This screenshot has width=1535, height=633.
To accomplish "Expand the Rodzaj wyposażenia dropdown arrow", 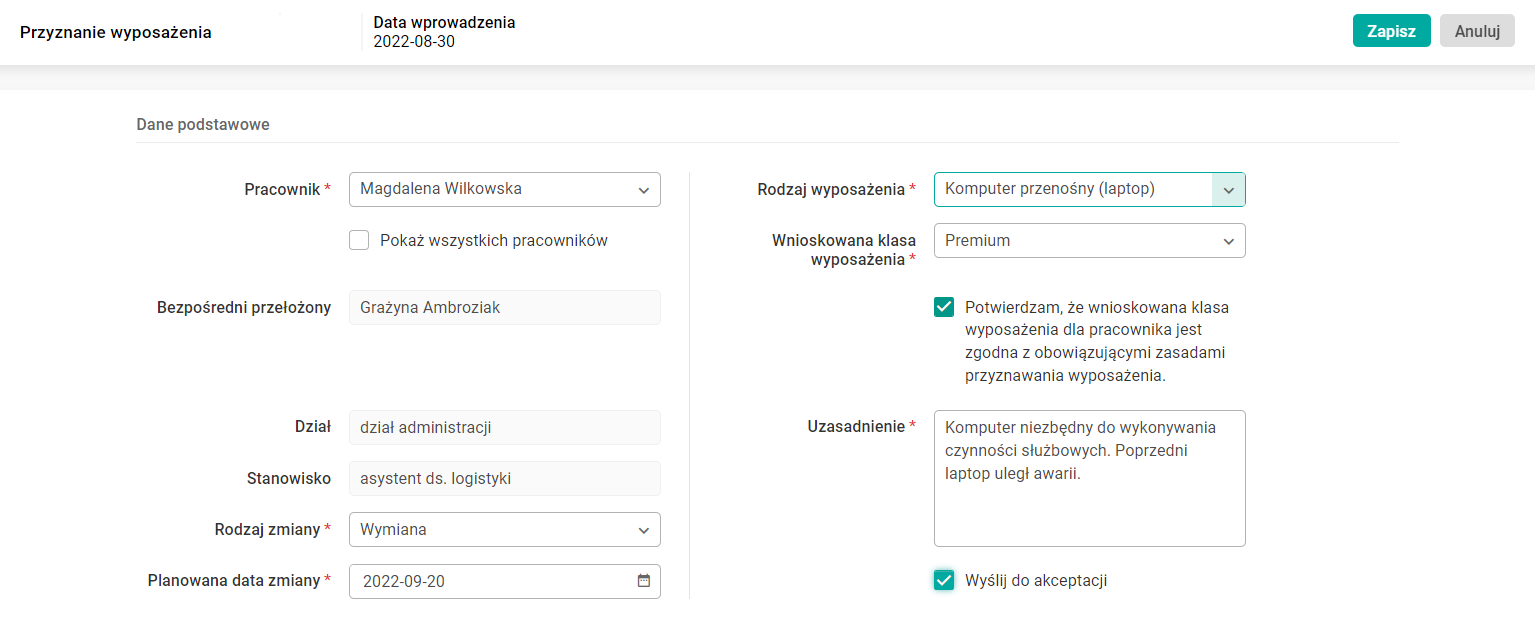I will (x=1228, y=189).
